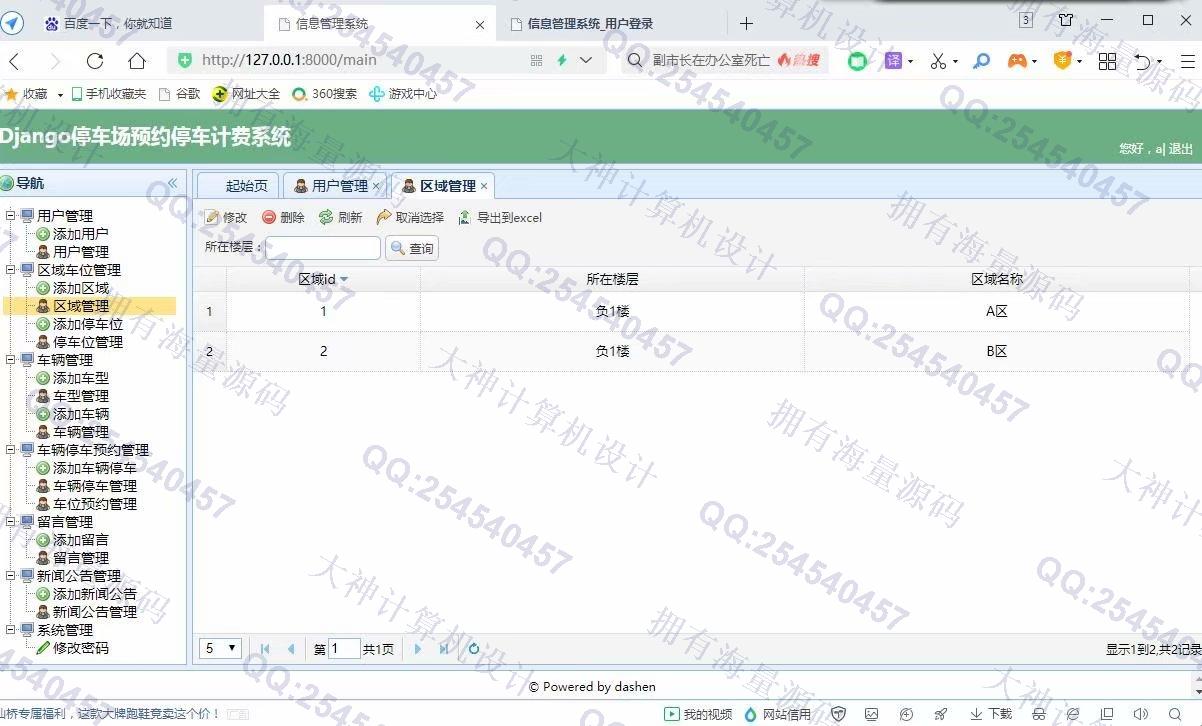Close the 用户管理 content tab
This screenshot has width=1202, height=726.
click(376, 186)
